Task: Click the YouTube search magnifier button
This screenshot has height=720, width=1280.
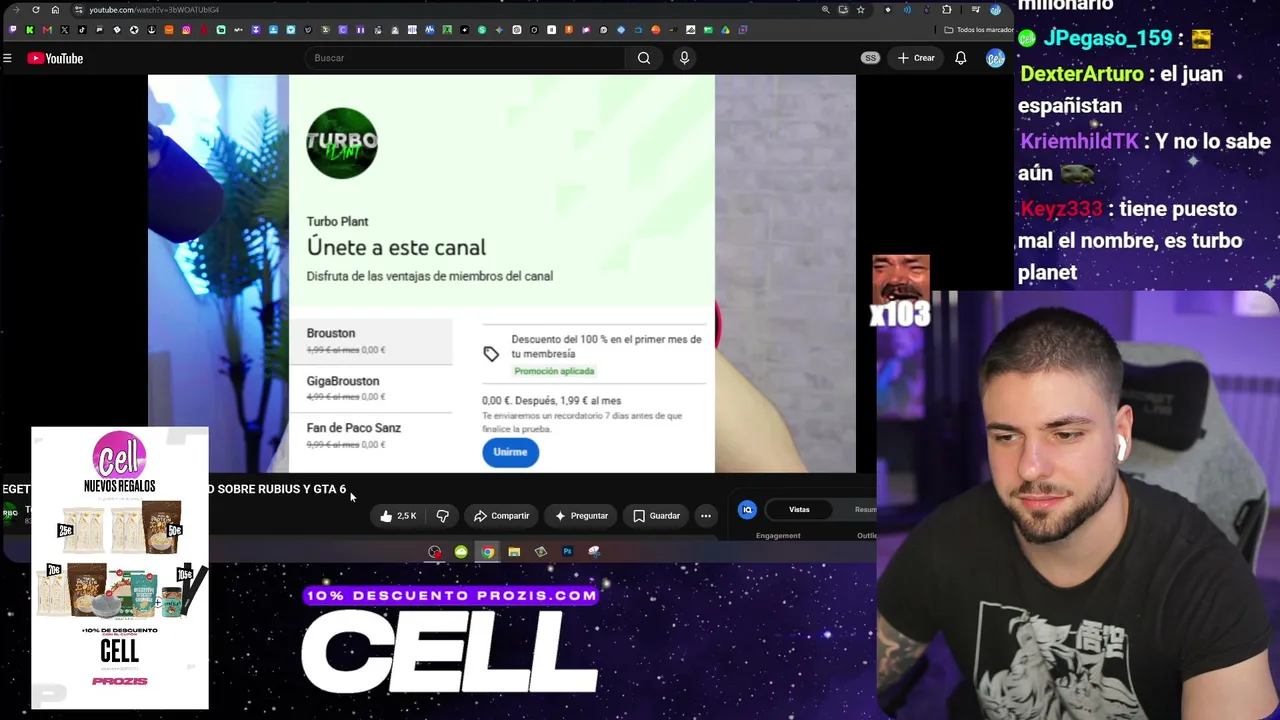Action: point(644,58)
